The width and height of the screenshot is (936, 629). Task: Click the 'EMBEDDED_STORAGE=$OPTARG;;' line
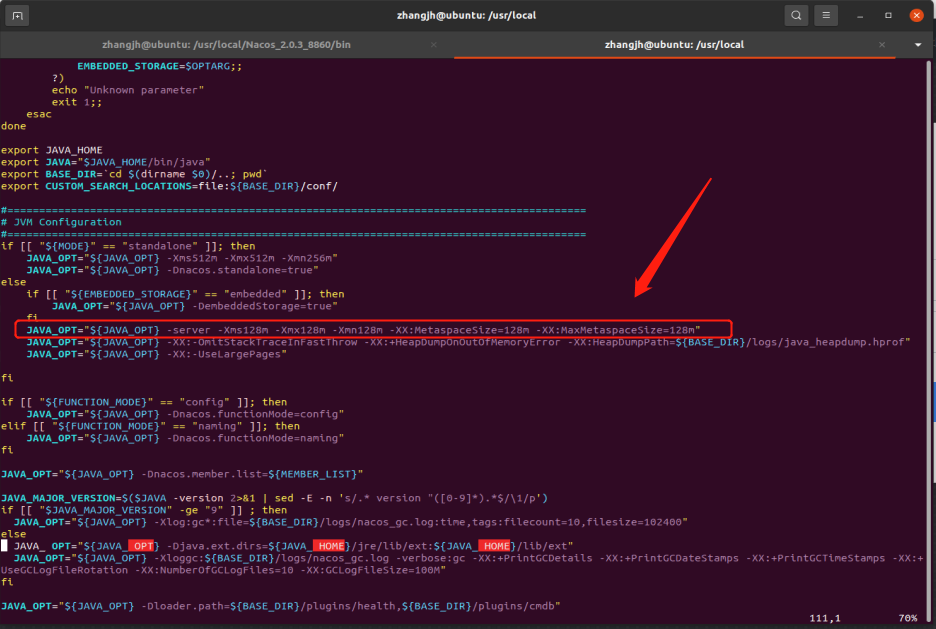[x=159, y=66]
